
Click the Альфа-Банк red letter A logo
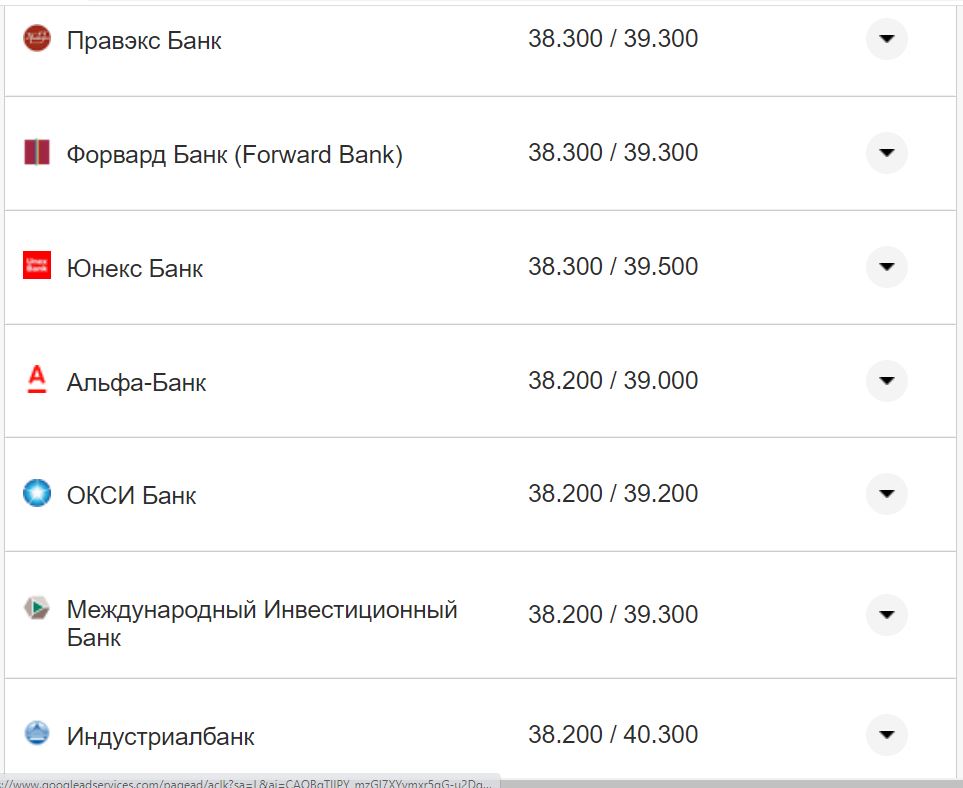coord(35,380)
